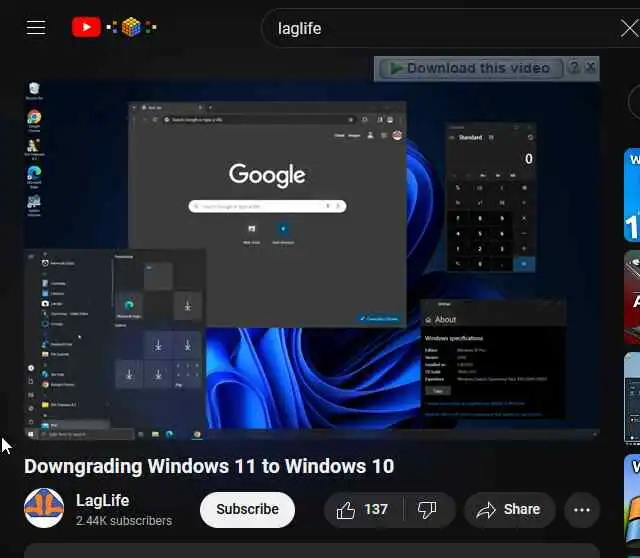Open the YouTube hamburger guide menu

tap(36, 28)
